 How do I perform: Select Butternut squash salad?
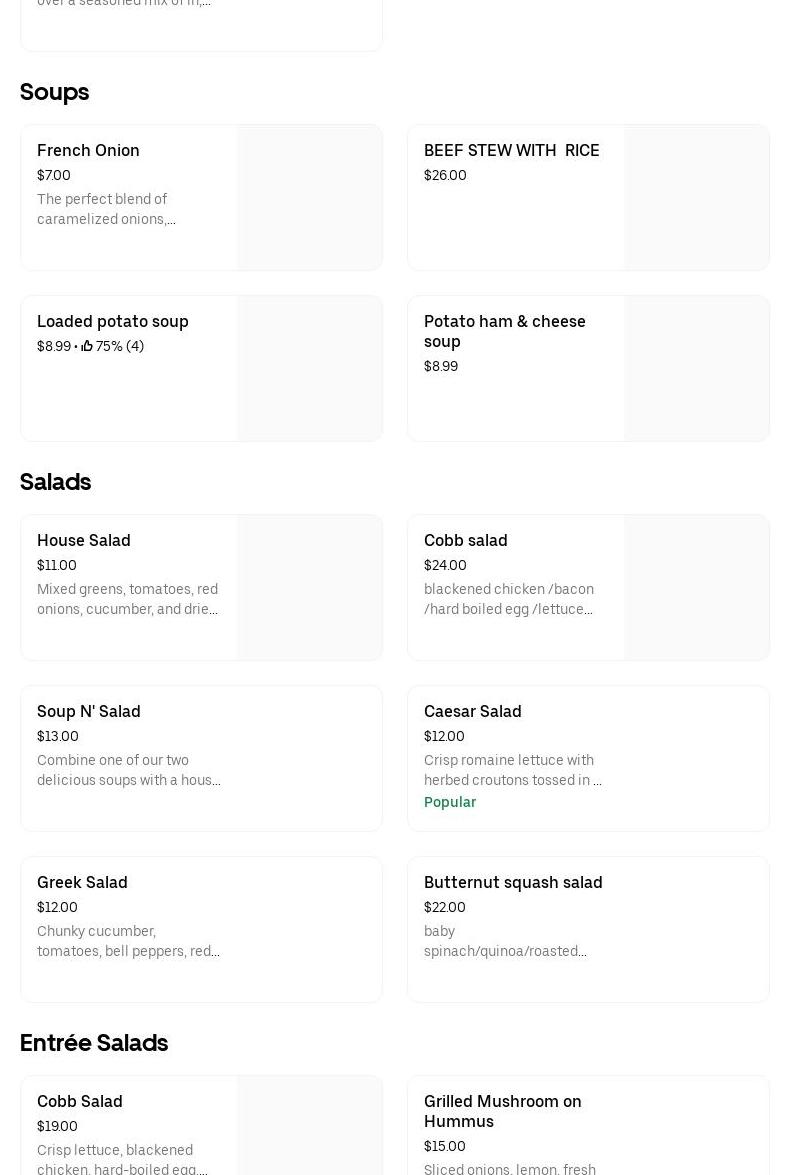click(x=513, y=883)
